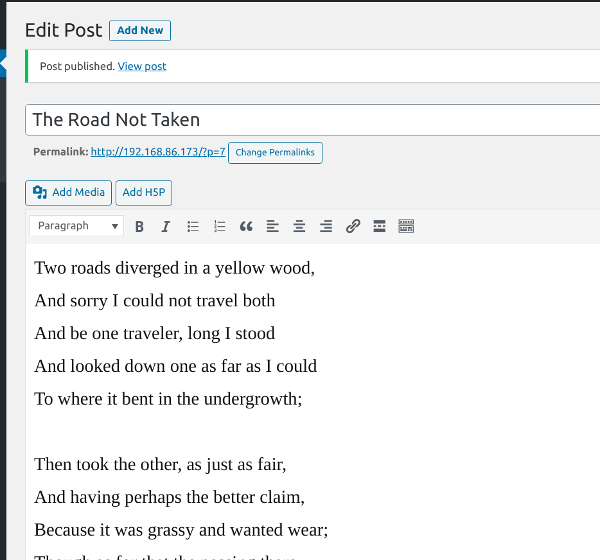Viewport: 600px width, 560px height.
Task: Open the Paragraph format dropdown
Action: pyautogui.click(x=77, y=226)
